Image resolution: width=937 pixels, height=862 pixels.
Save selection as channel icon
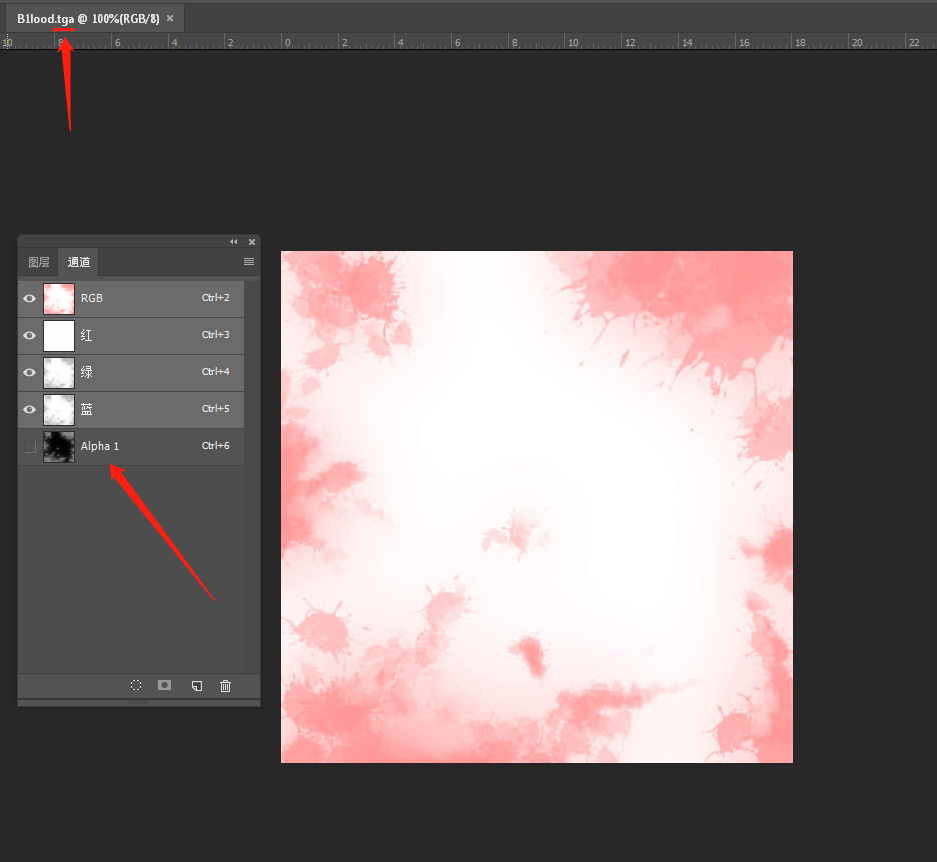(164, 685)
